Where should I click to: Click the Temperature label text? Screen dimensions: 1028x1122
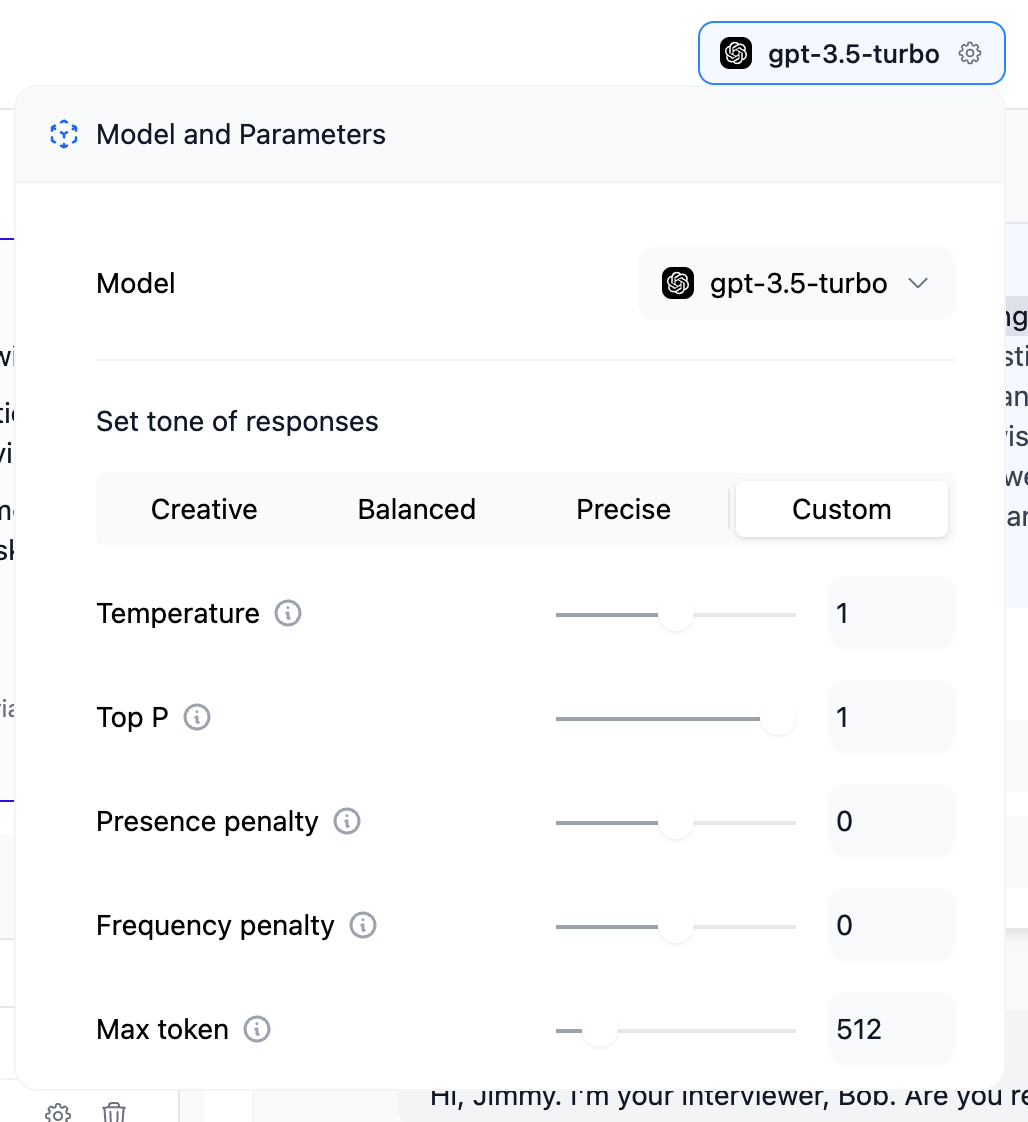pyautogui.click(x=178, y=613)
